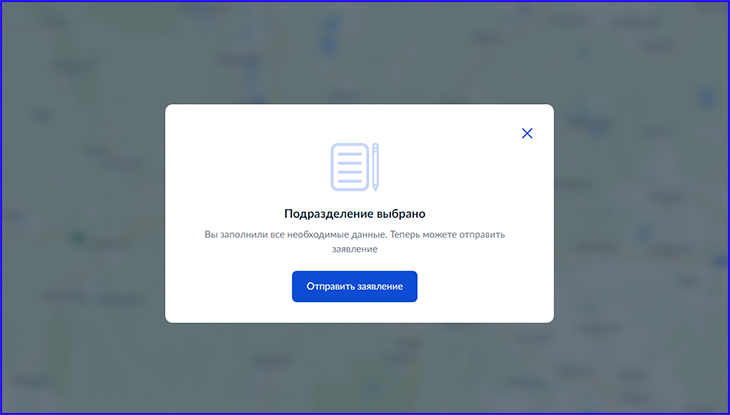The width and height of the screenshot is (730, 415).
Task: Click the pencil icon beside the notepad
Action: [376, 167]
